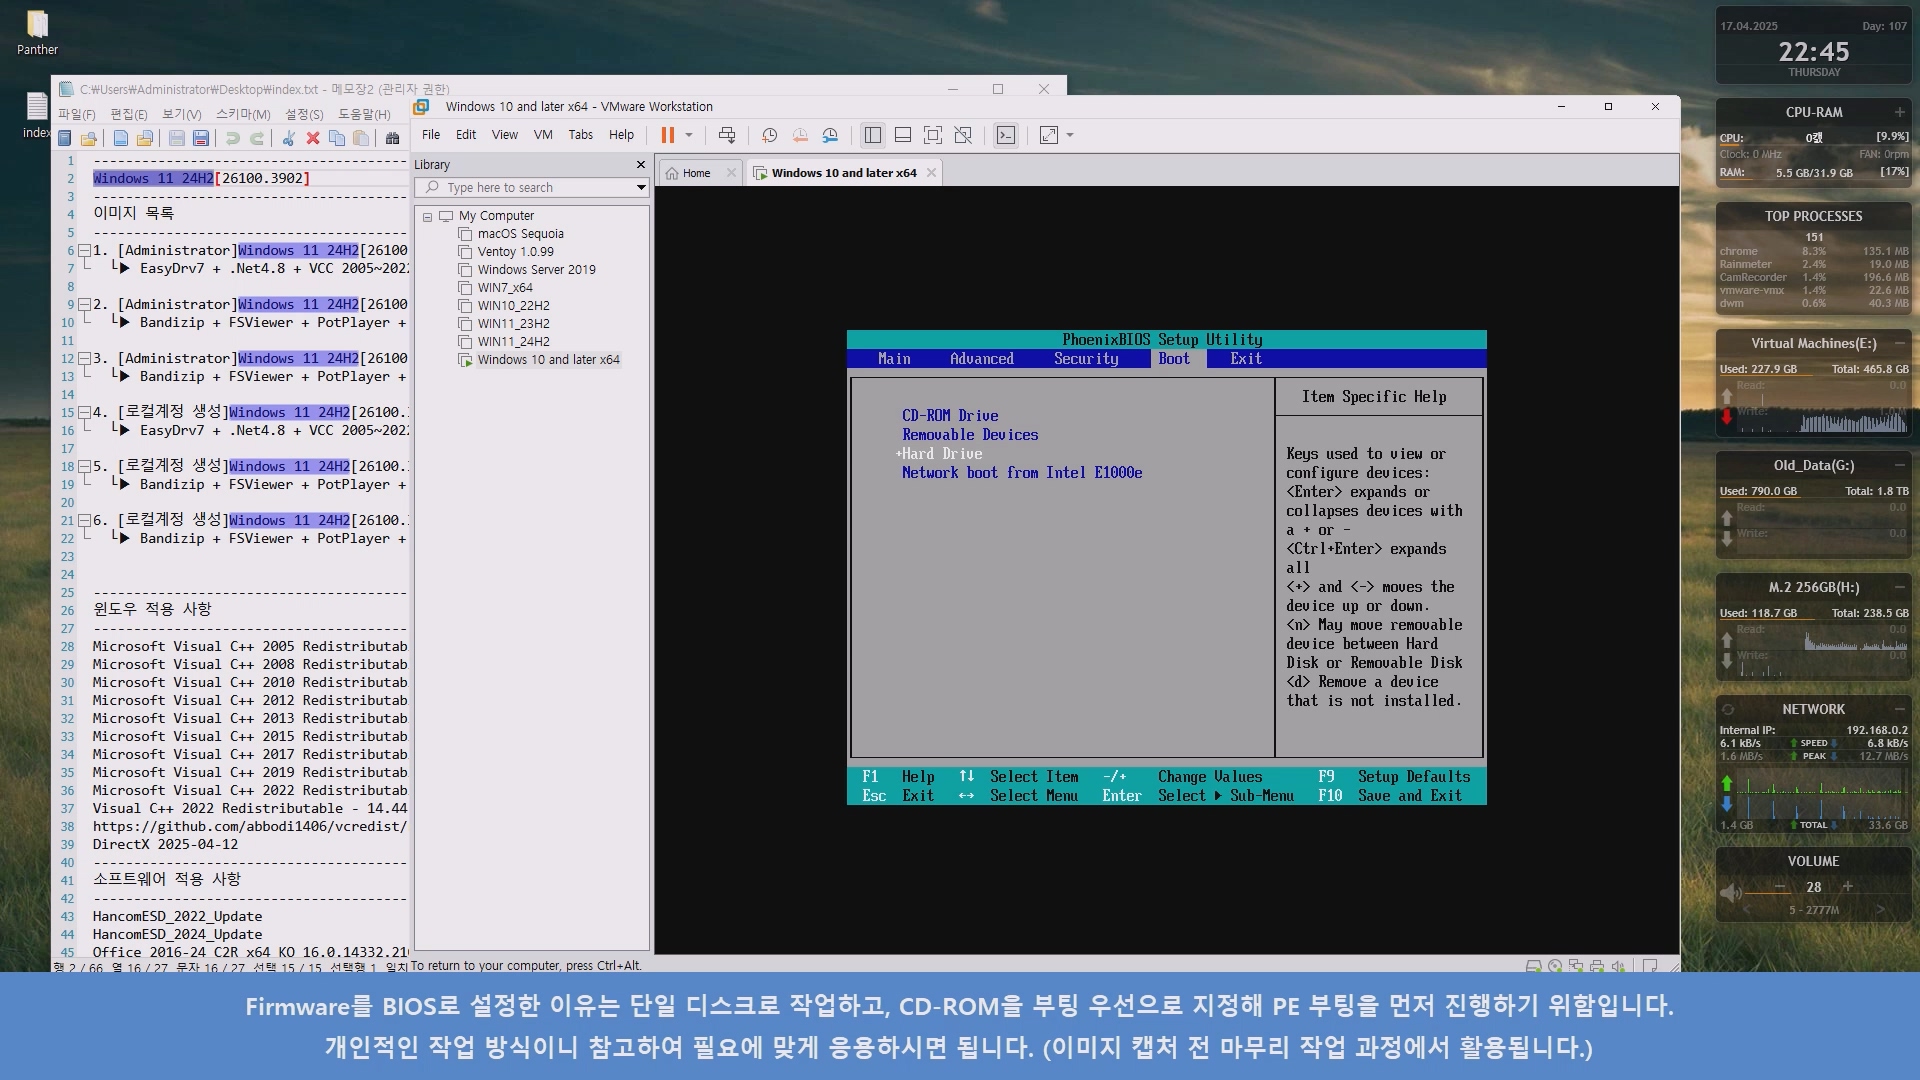Click binoculars find icon in notepad
The width and height of the screenshot is (1920, 1080).
coord(392,138)
